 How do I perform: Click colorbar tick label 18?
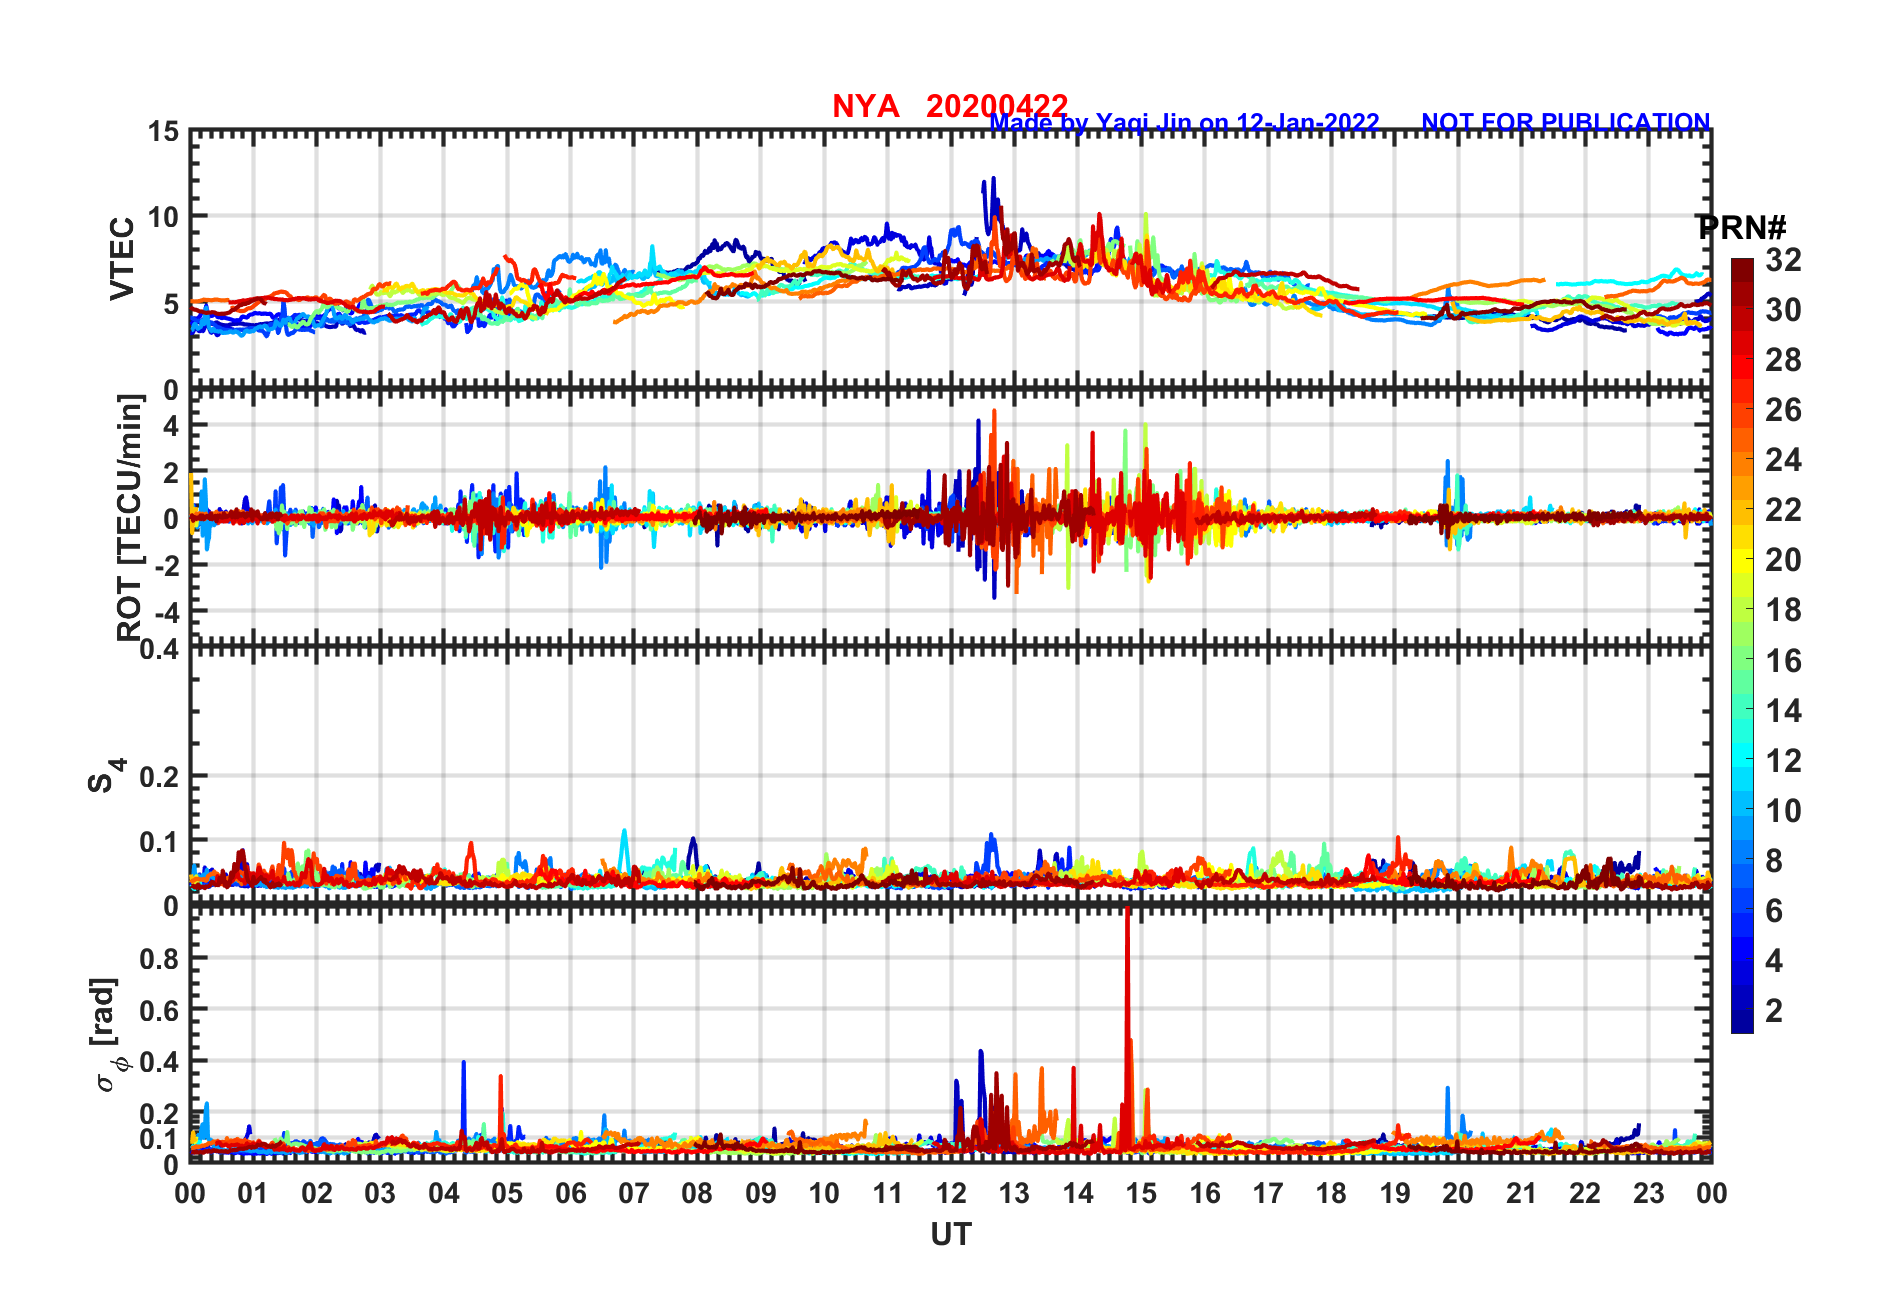[1784, 610]
